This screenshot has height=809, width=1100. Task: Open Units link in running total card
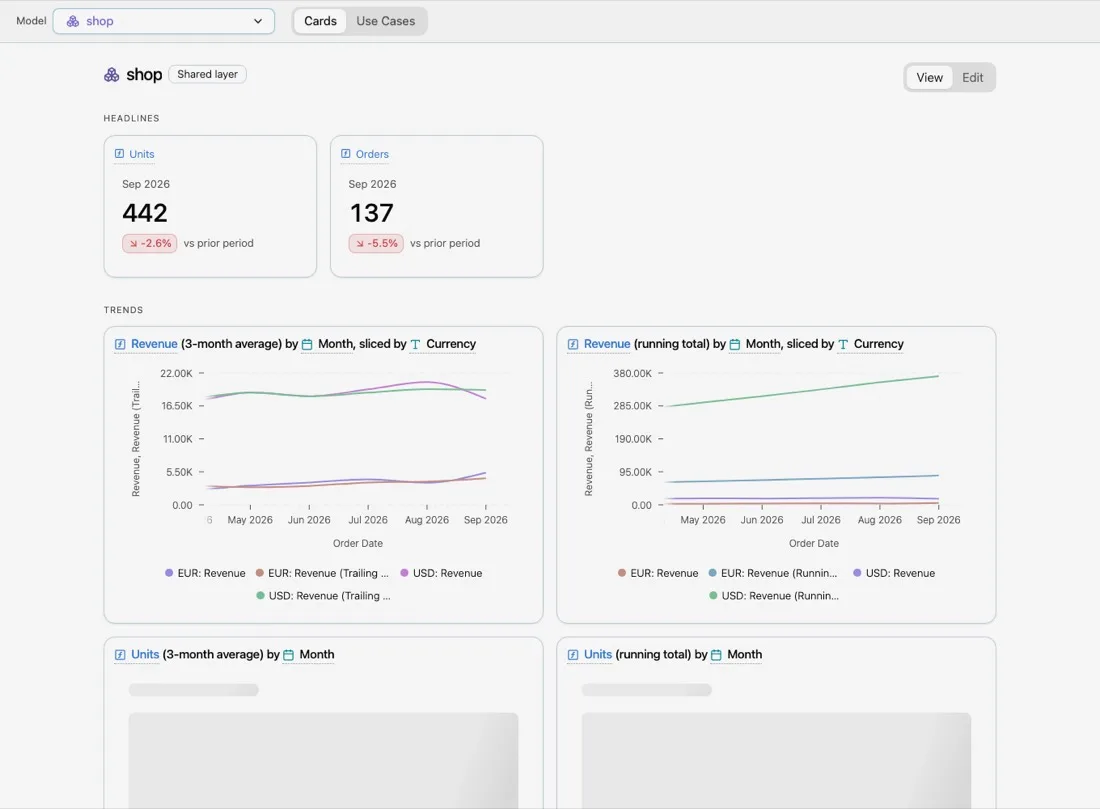(x=598, y=654)
